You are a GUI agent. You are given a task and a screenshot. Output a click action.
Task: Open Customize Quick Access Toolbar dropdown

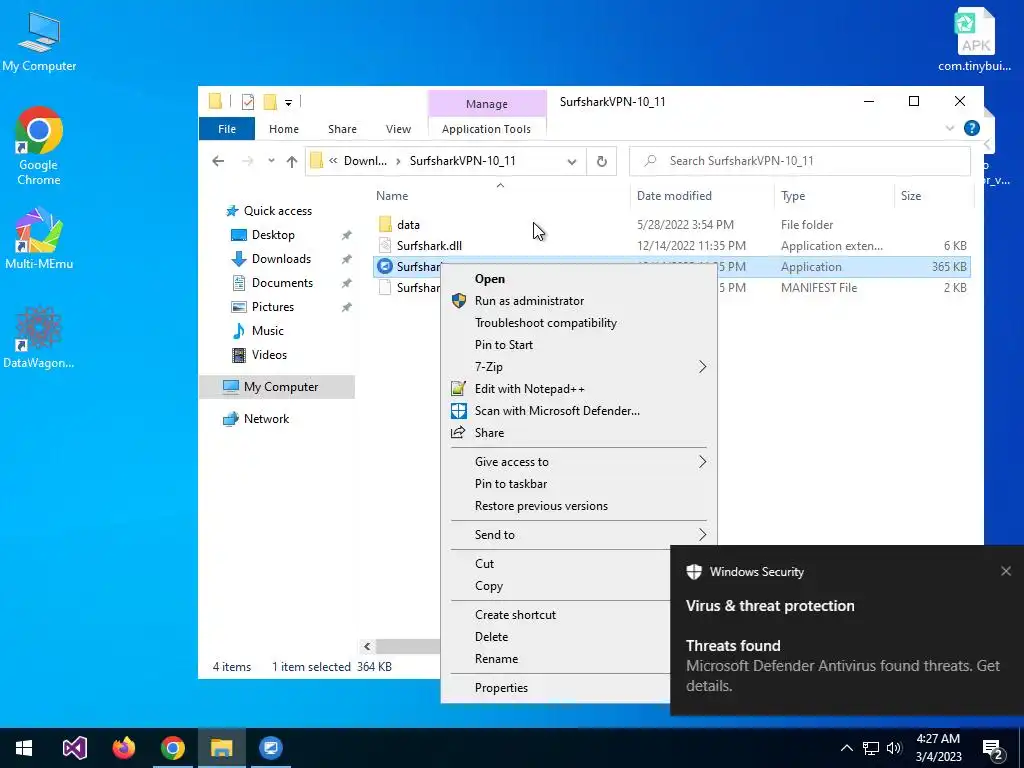[288, 103]
